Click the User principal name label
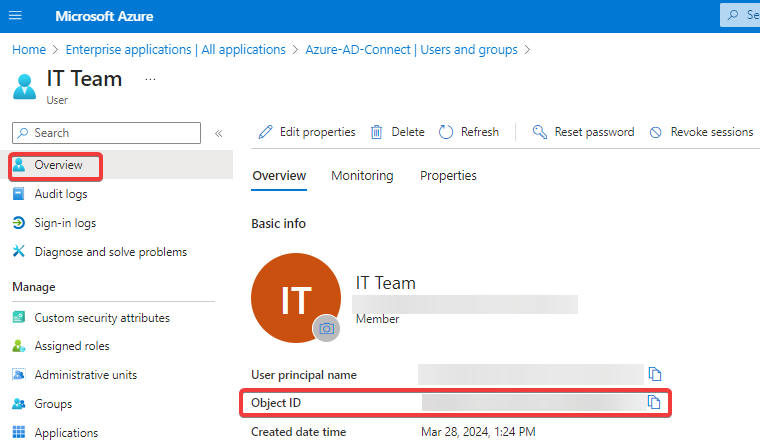Screen dimensions: 760x442 tap(304, 375)
